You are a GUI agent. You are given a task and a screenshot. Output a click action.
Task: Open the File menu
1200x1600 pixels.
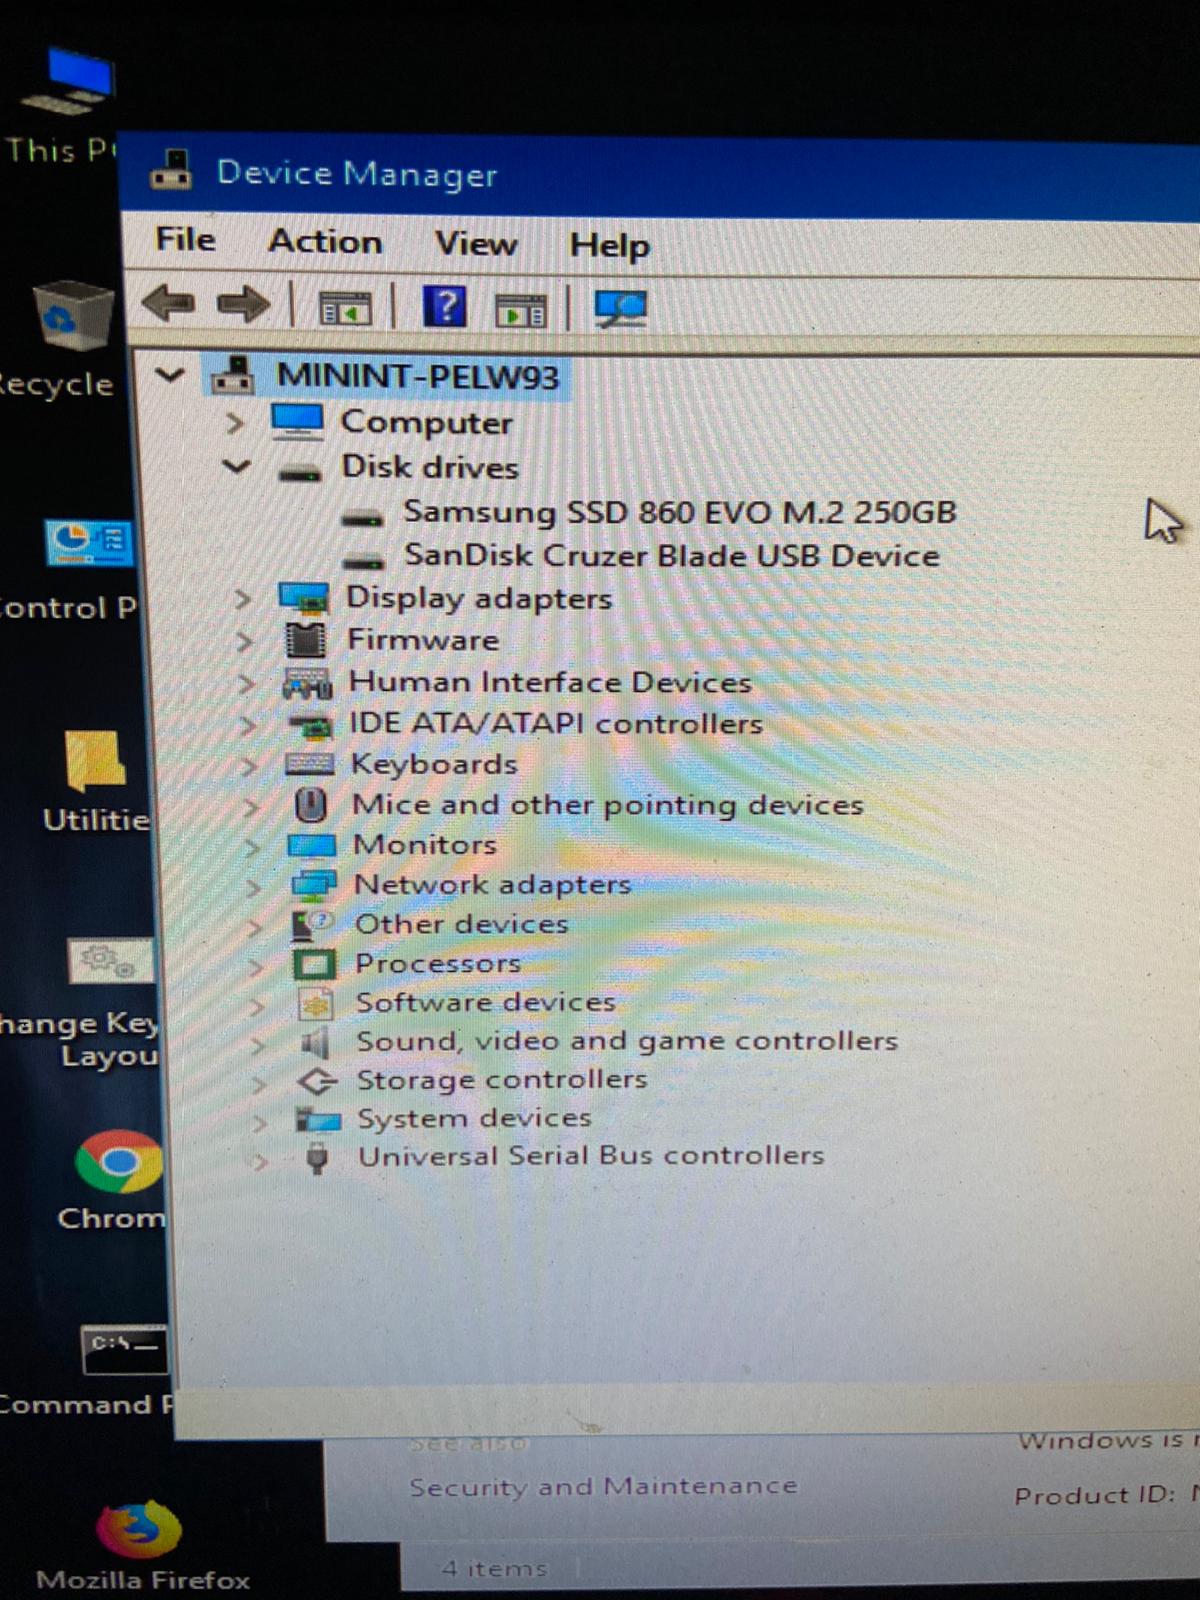[x=185, y=240]
